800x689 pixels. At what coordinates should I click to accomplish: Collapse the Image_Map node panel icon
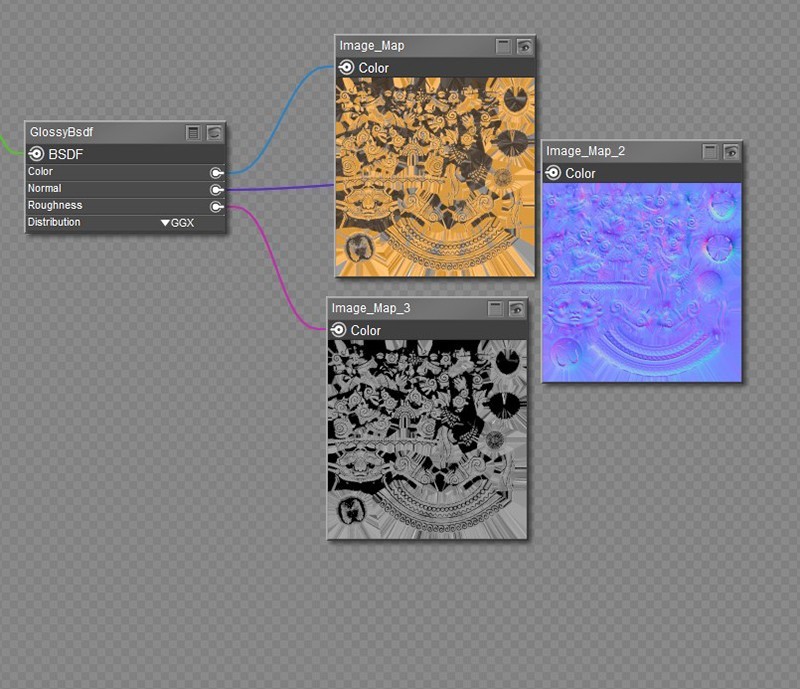503,46
